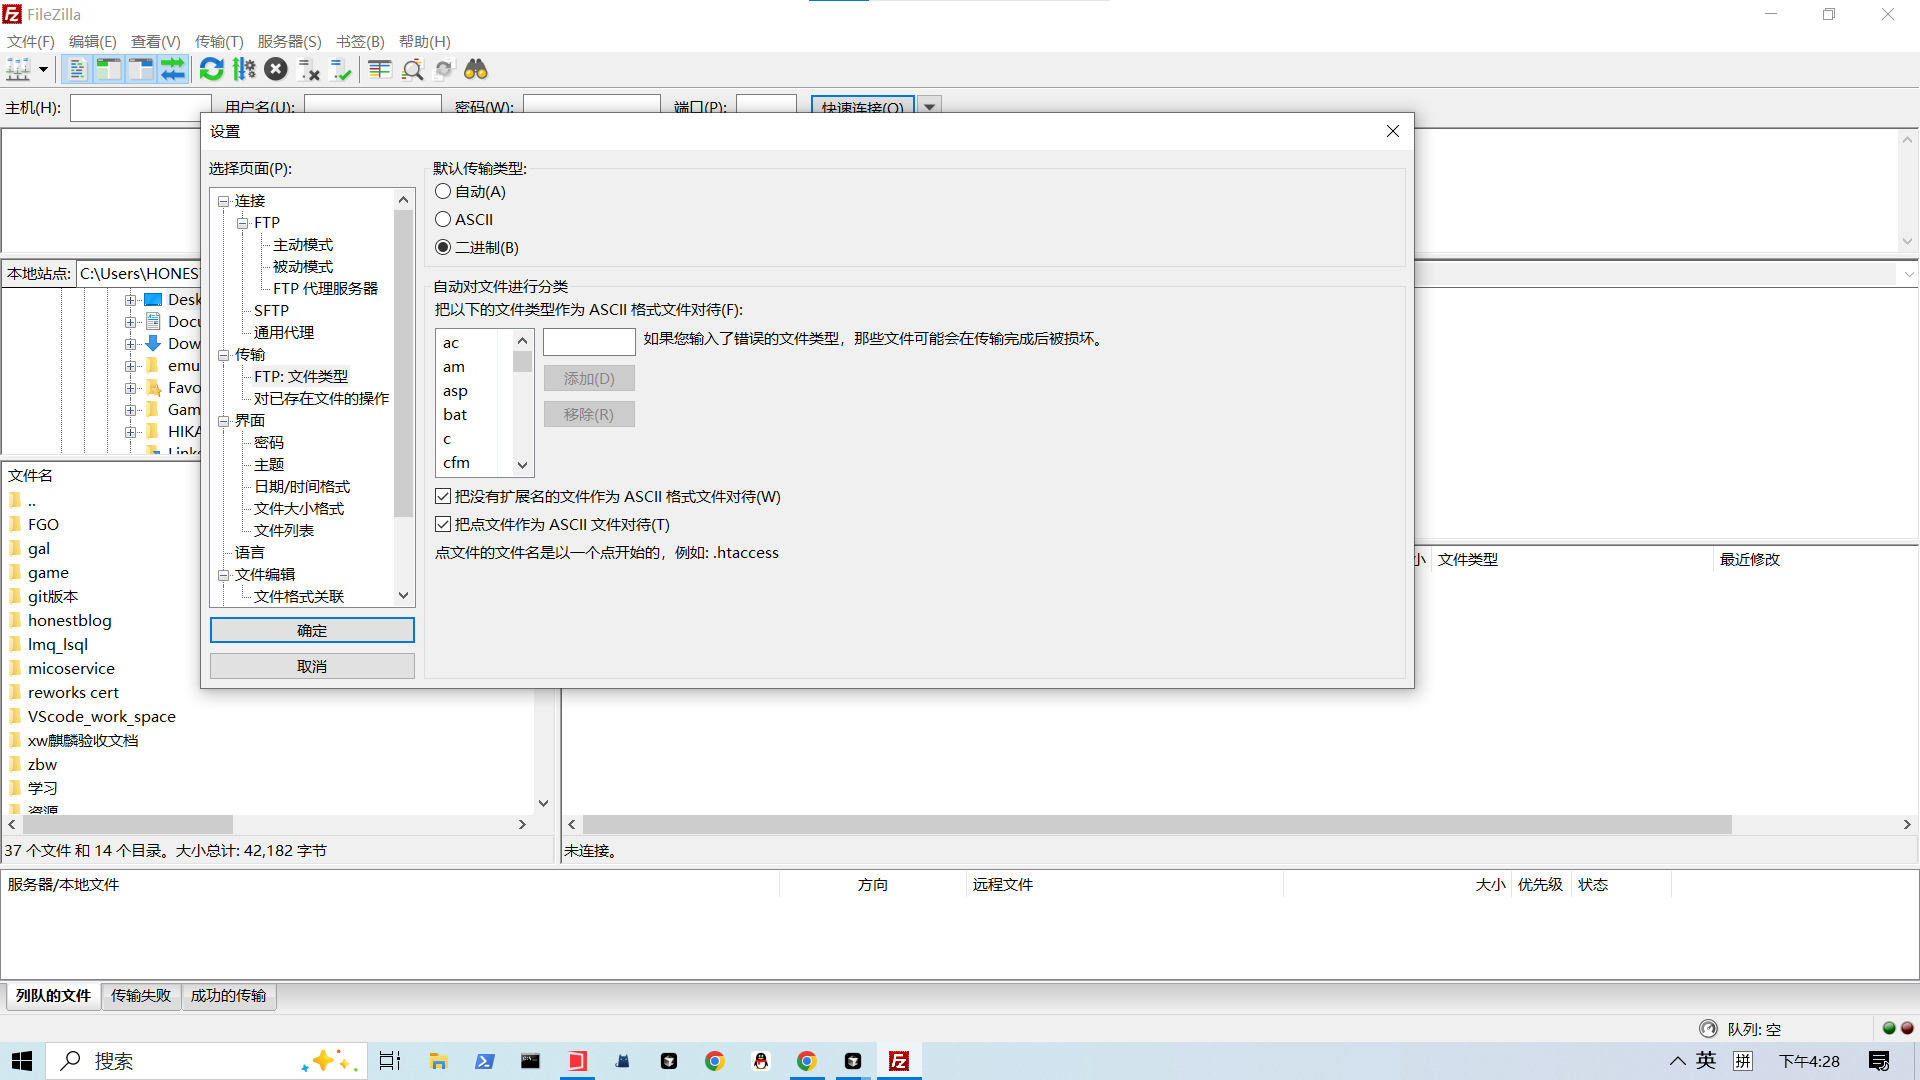Click the 确定 button
The image size is (1920, 1080).
pyautogui.click(x=312, y=630)
